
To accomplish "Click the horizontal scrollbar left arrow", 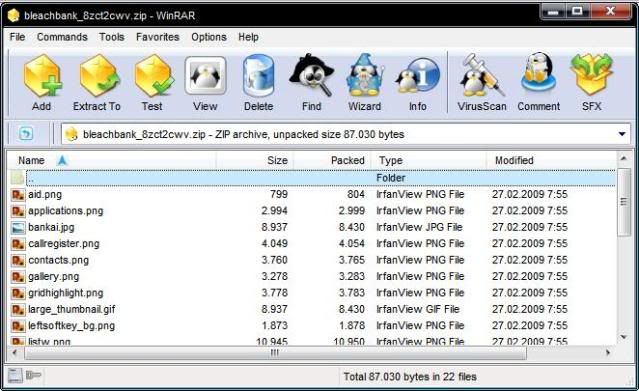I will point(15,353).
